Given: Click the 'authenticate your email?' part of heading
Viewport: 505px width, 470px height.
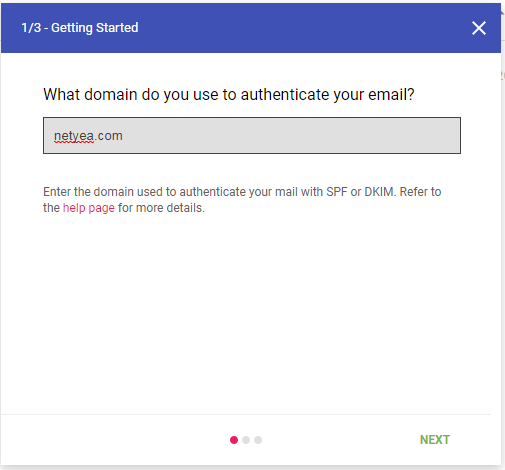Looking at the screenshot, I should pos(328,94).
